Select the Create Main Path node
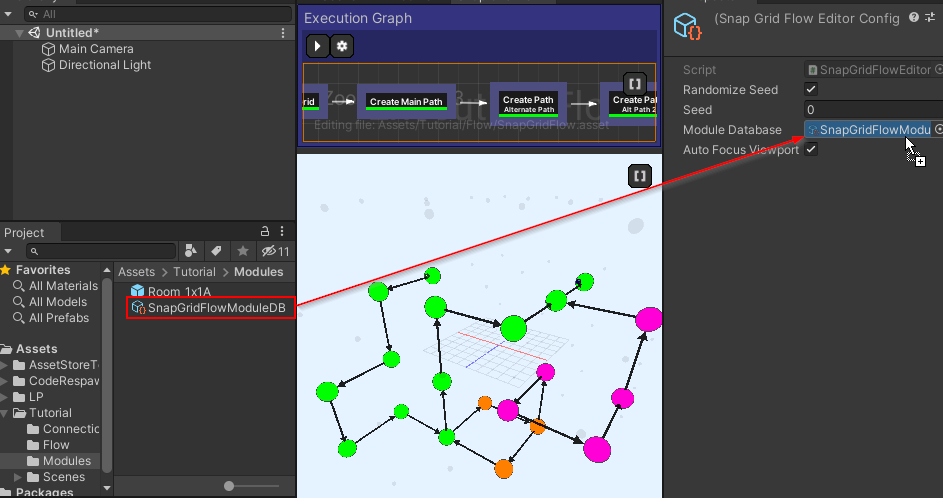Image resolution: width=943 pixels, height=498 pixels. coord(406,102)
